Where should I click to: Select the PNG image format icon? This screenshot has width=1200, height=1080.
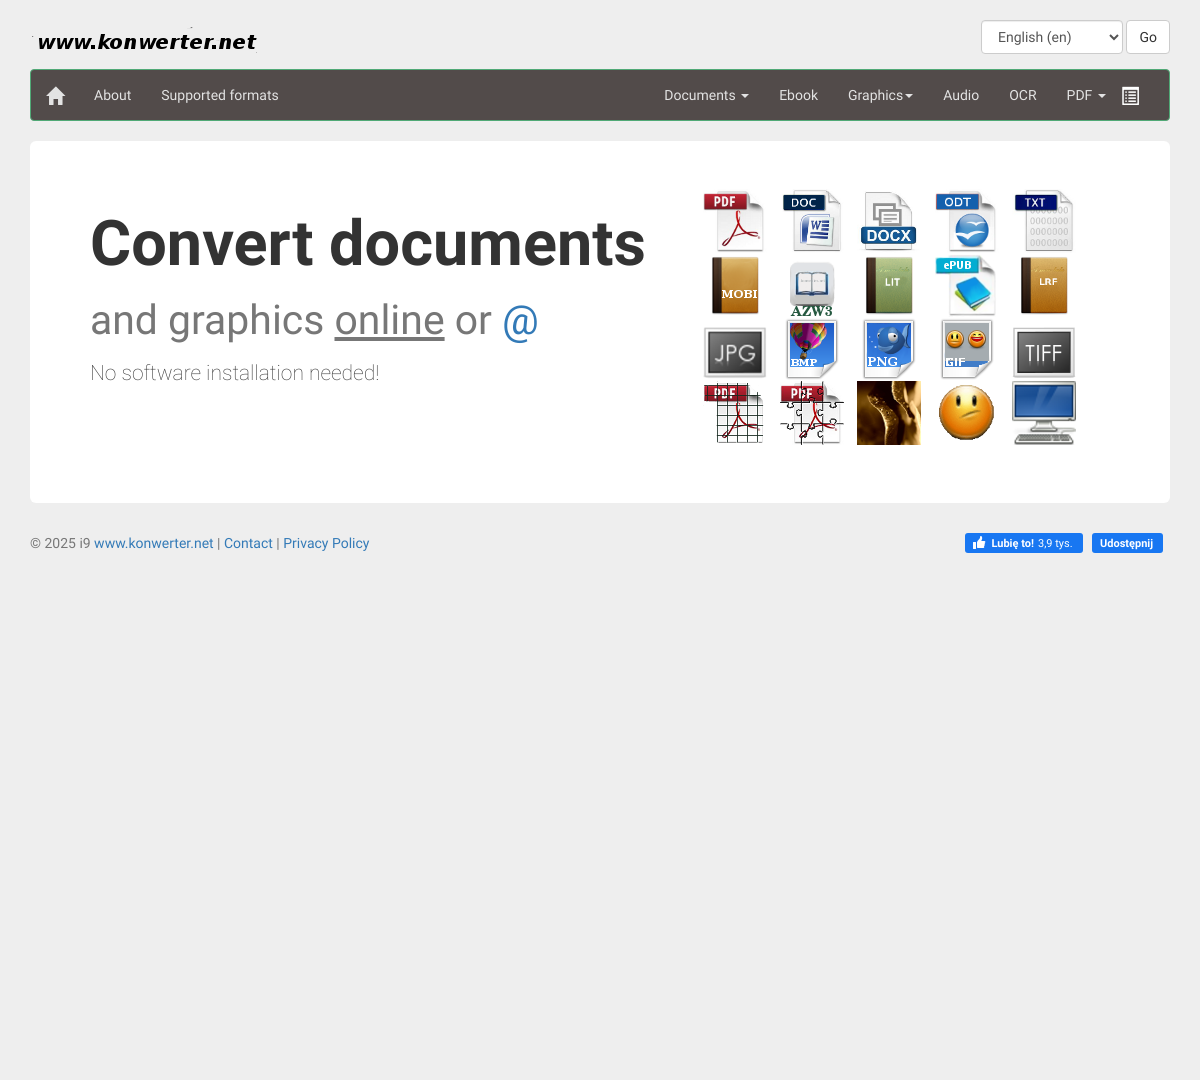point(888,349)
